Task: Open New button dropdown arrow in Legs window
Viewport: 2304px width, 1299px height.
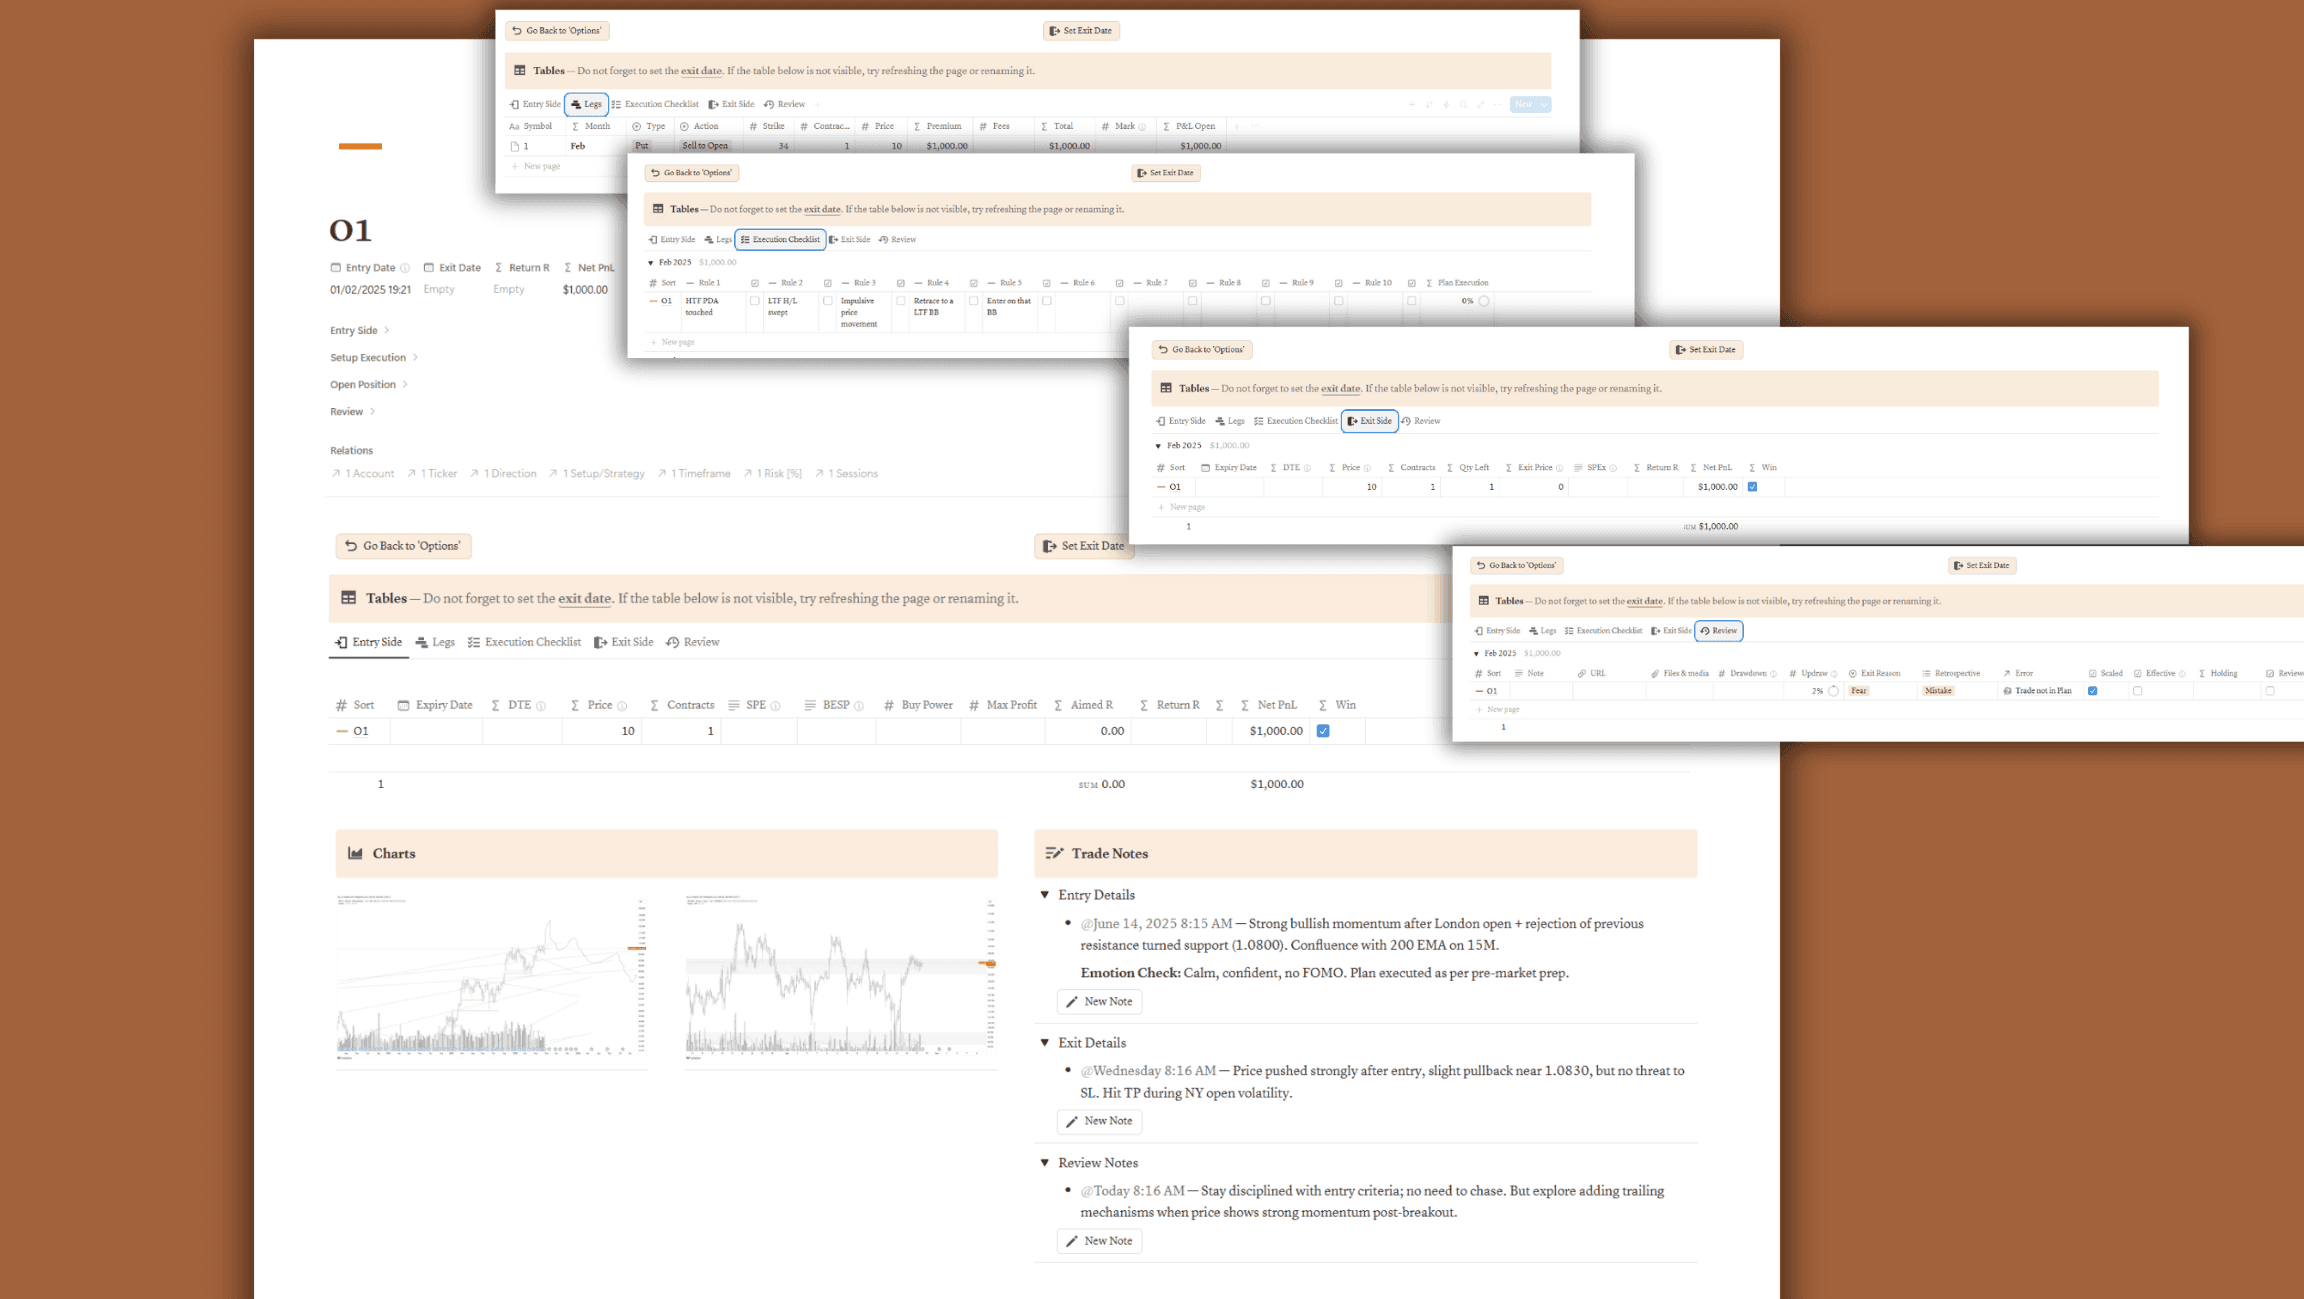Action: (x=1544, y=104)
